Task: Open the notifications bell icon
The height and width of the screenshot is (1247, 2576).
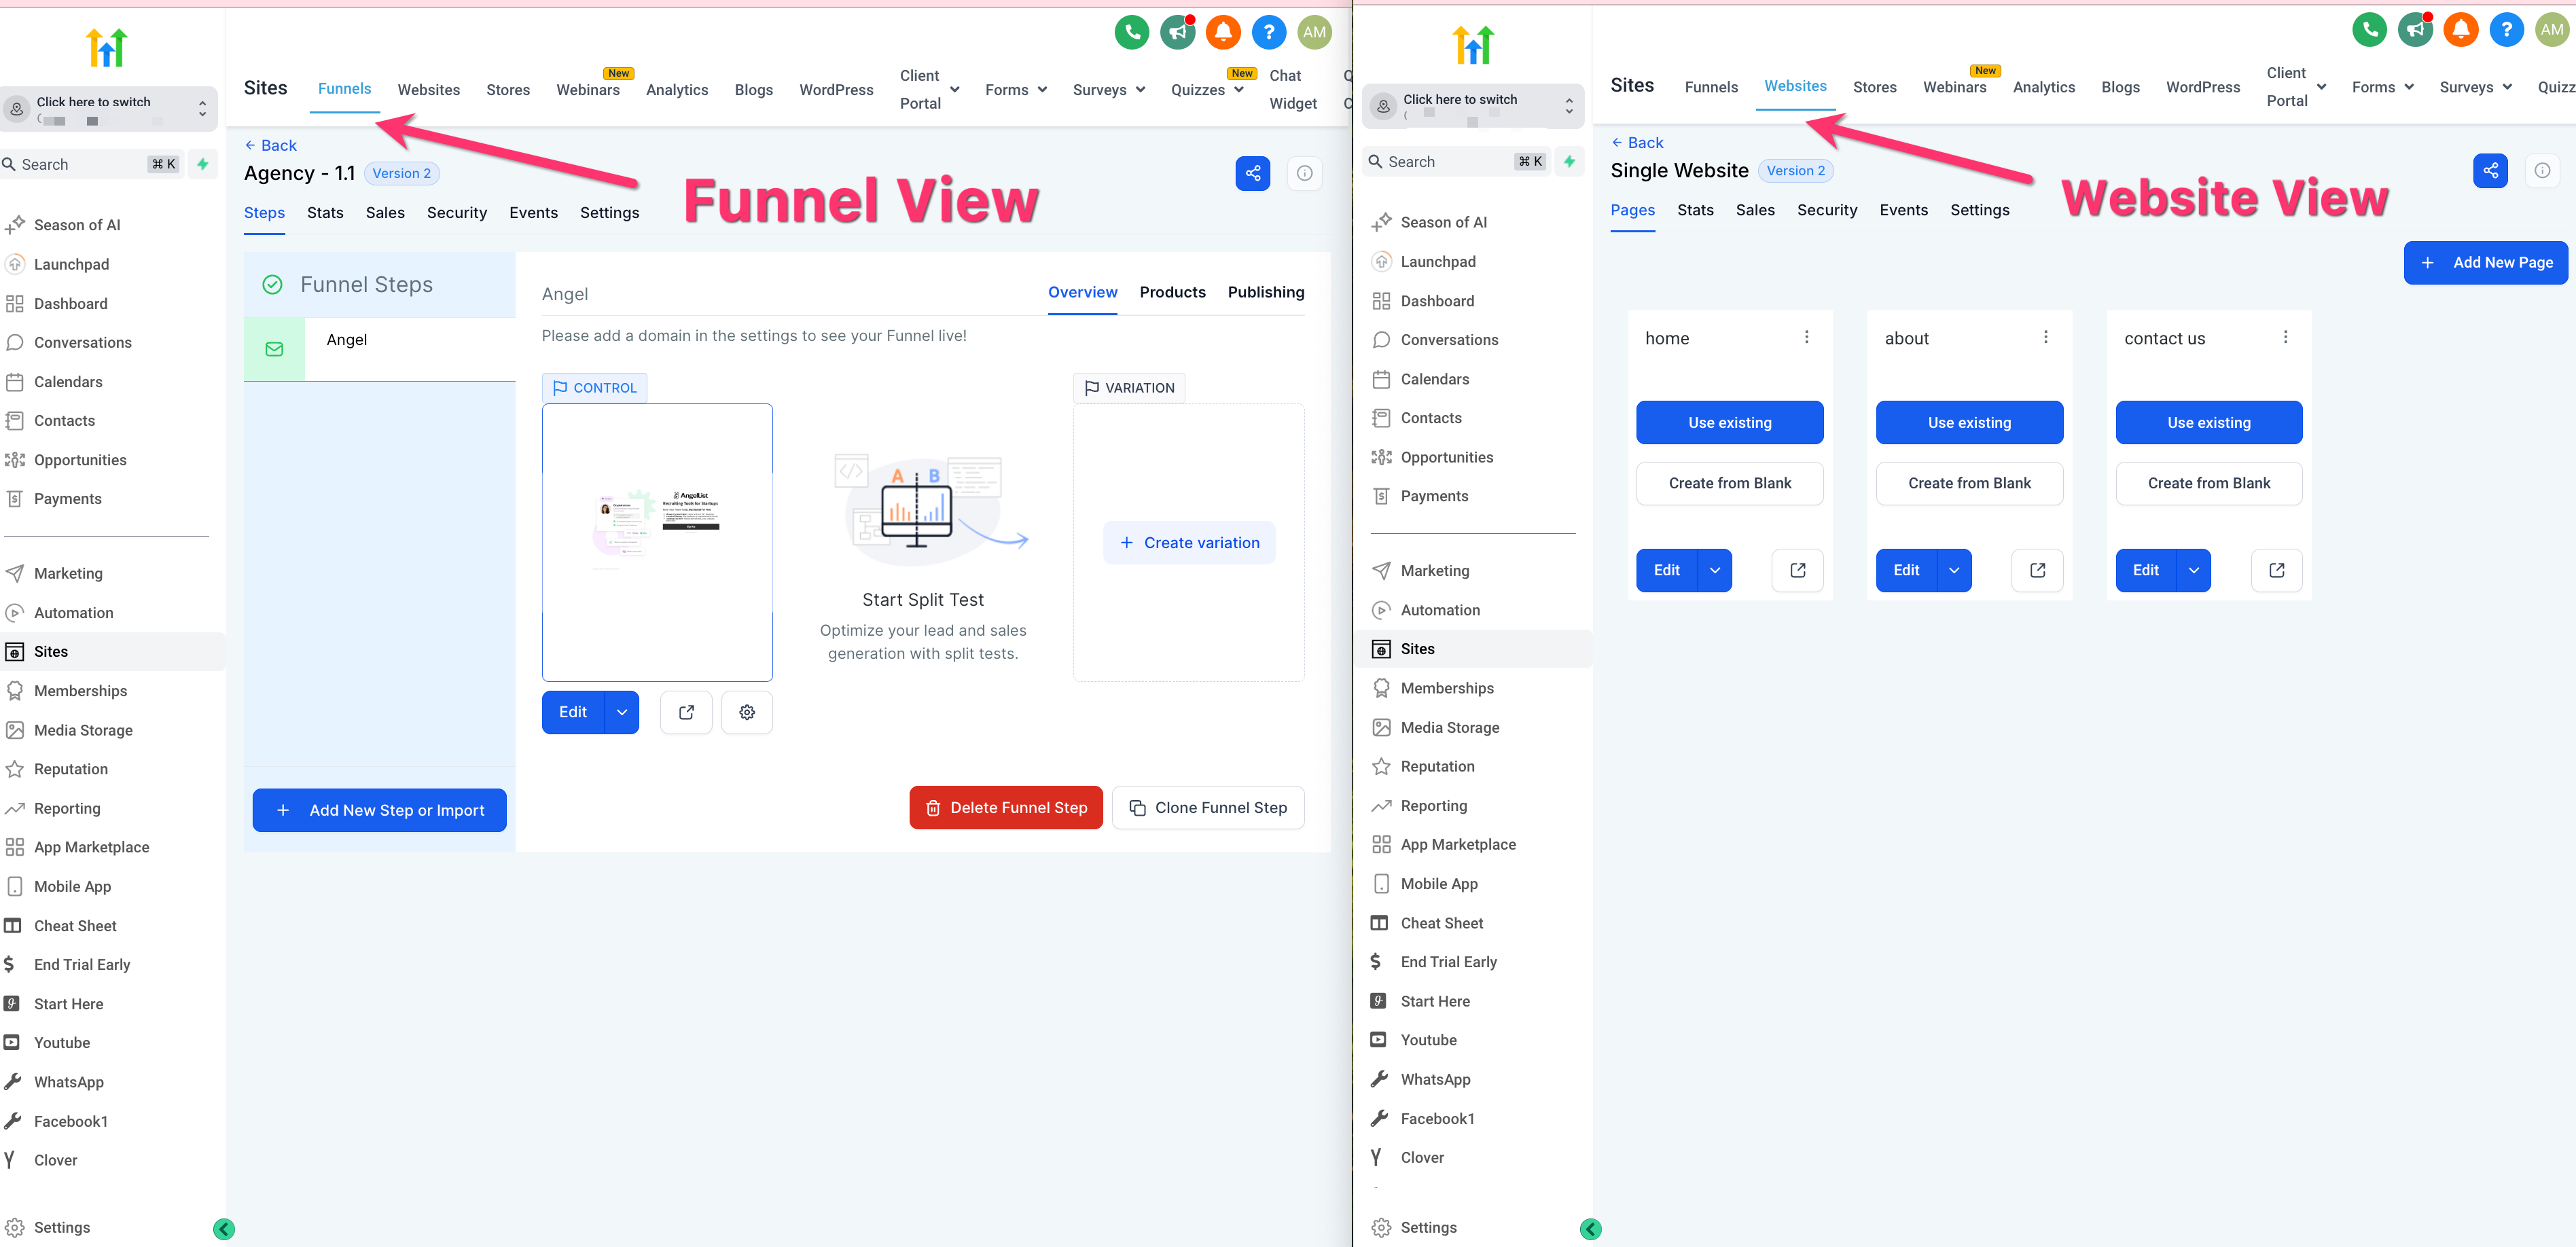Action: pyautogui.click(x=1223, y=32)
